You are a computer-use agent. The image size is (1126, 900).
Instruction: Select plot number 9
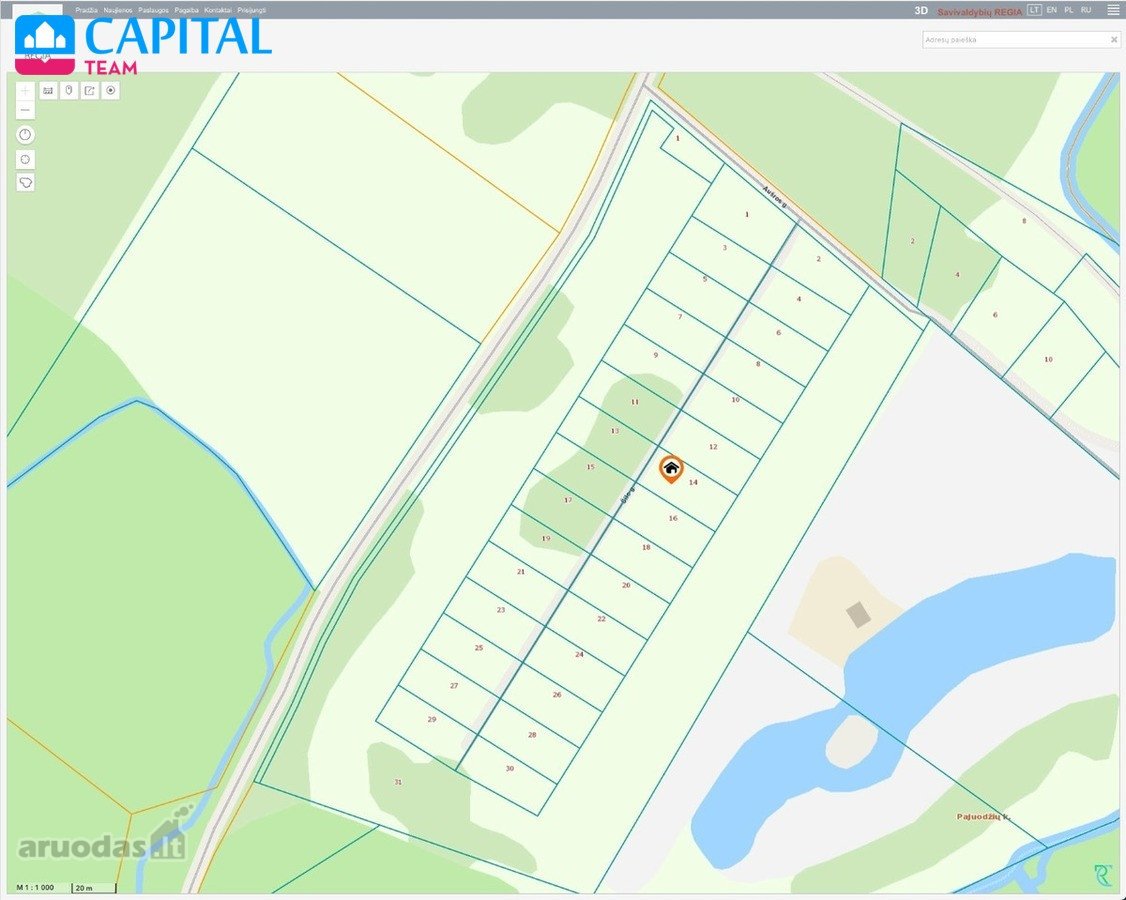coord(656,356)
